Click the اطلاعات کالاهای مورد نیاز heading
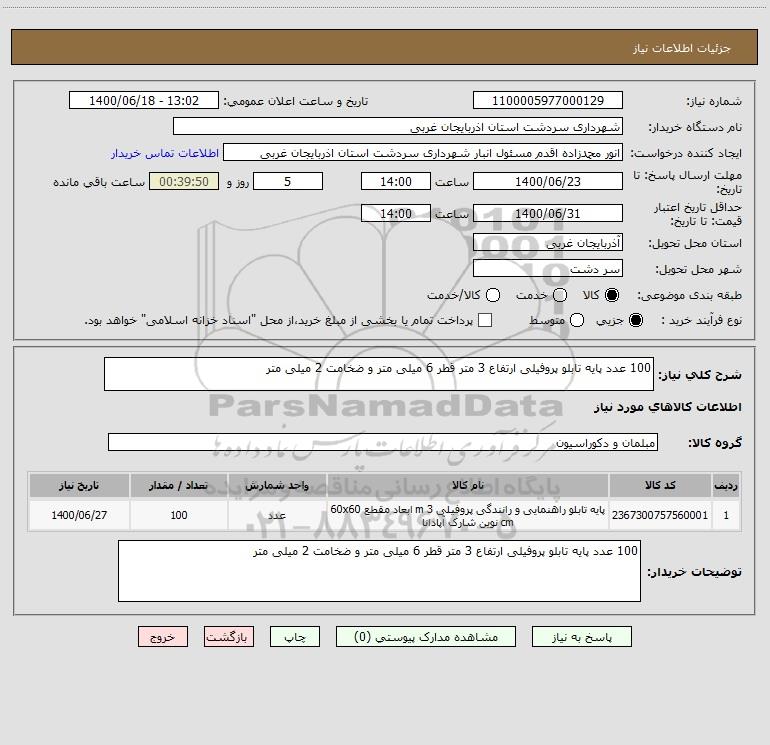This screenshot has width=770, height=745. click(668, 407)
